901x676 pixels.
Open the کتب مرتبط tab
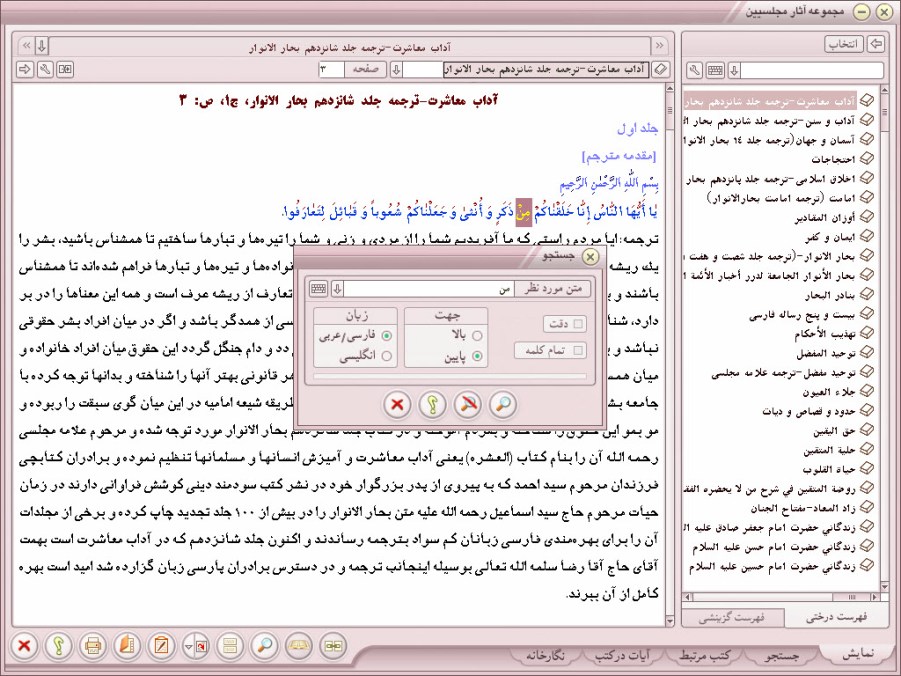point(705,655)
